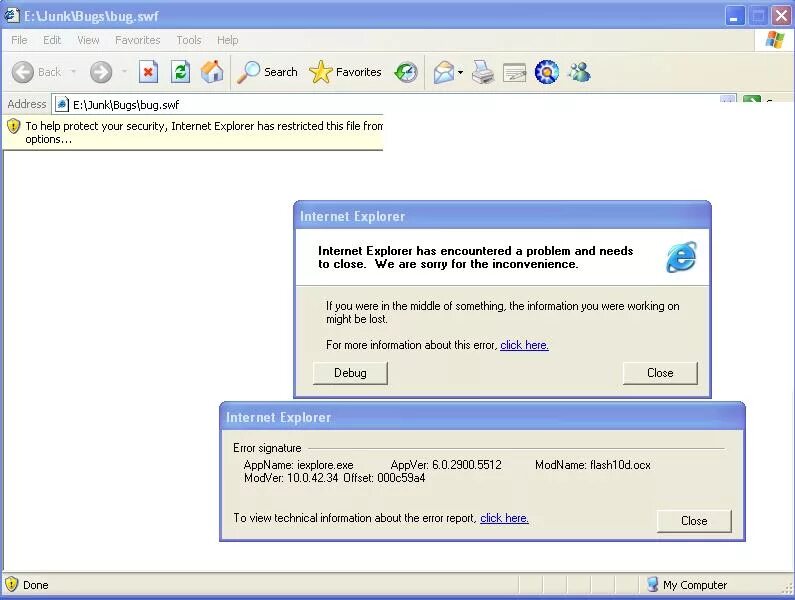795x600 pixels.
Task: Expand the Mail dropdown arrow
Action: 460,73
